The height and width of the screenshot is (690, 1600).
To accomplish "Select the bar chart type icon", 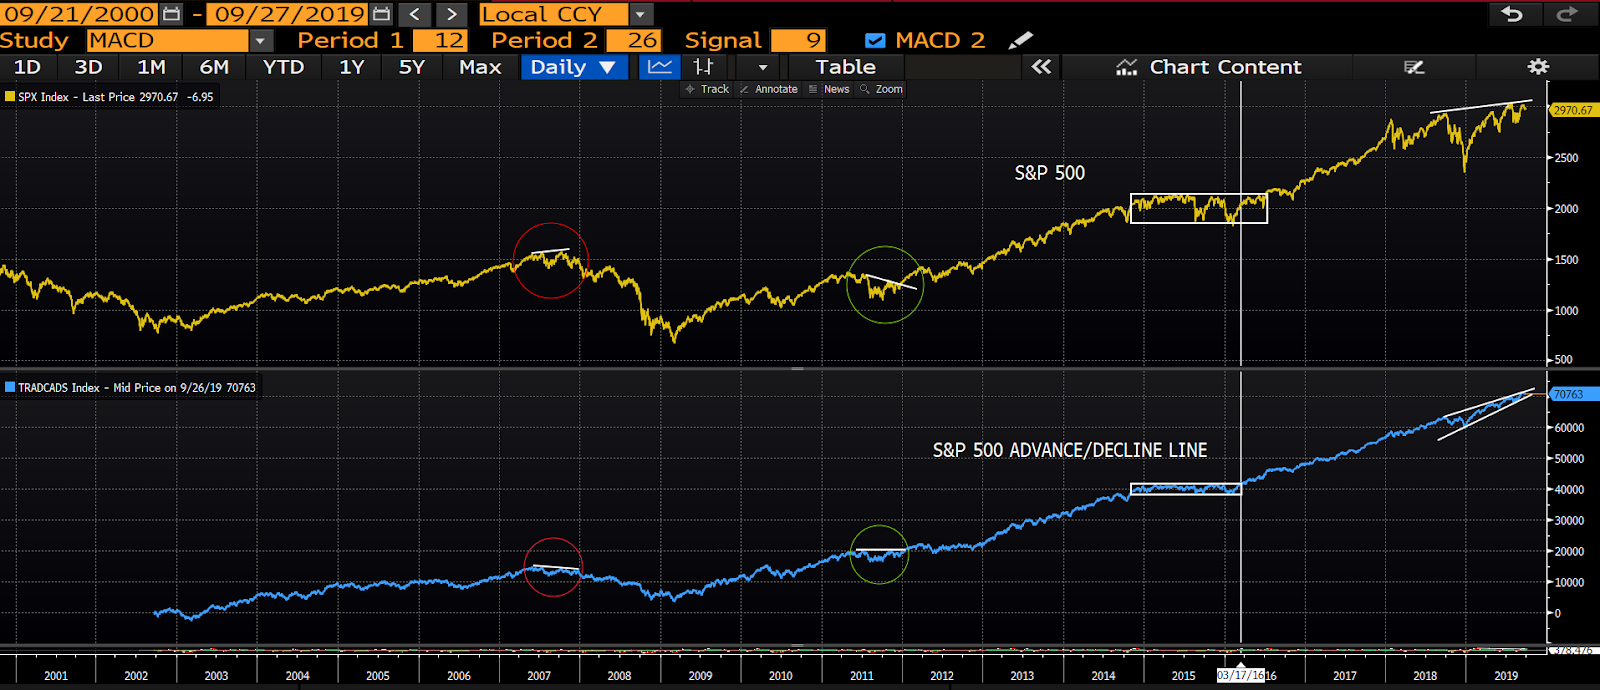I will [x=704, y=67].
